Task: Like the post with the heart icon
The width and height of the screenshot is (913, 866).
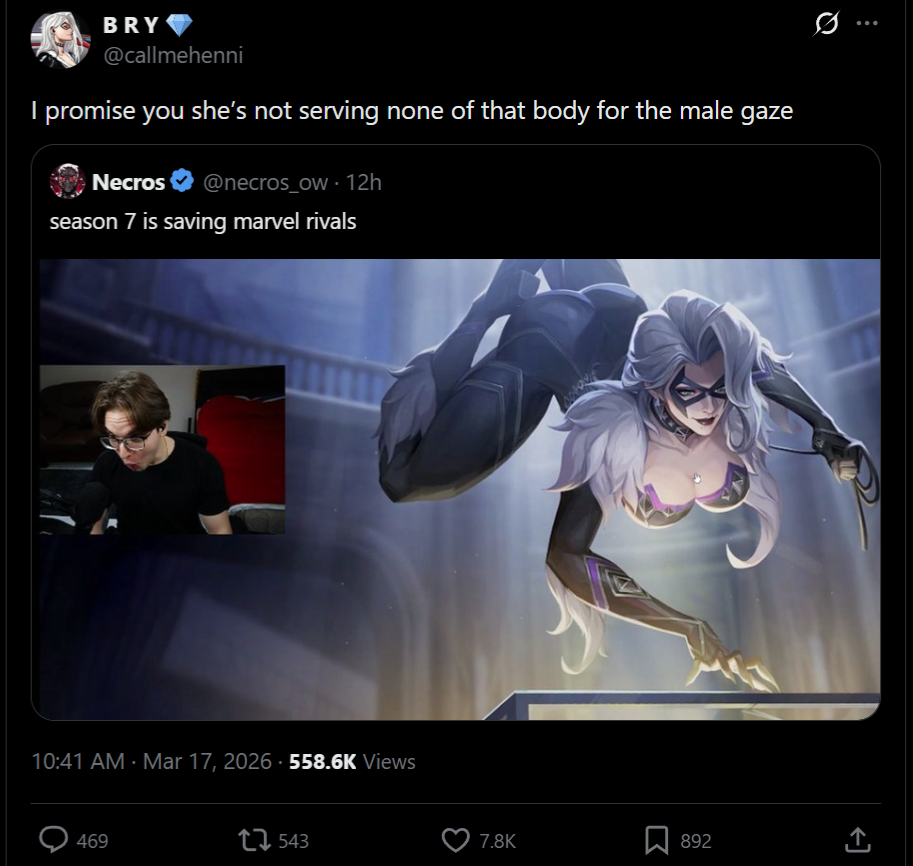Action: (x=455, y=840)
